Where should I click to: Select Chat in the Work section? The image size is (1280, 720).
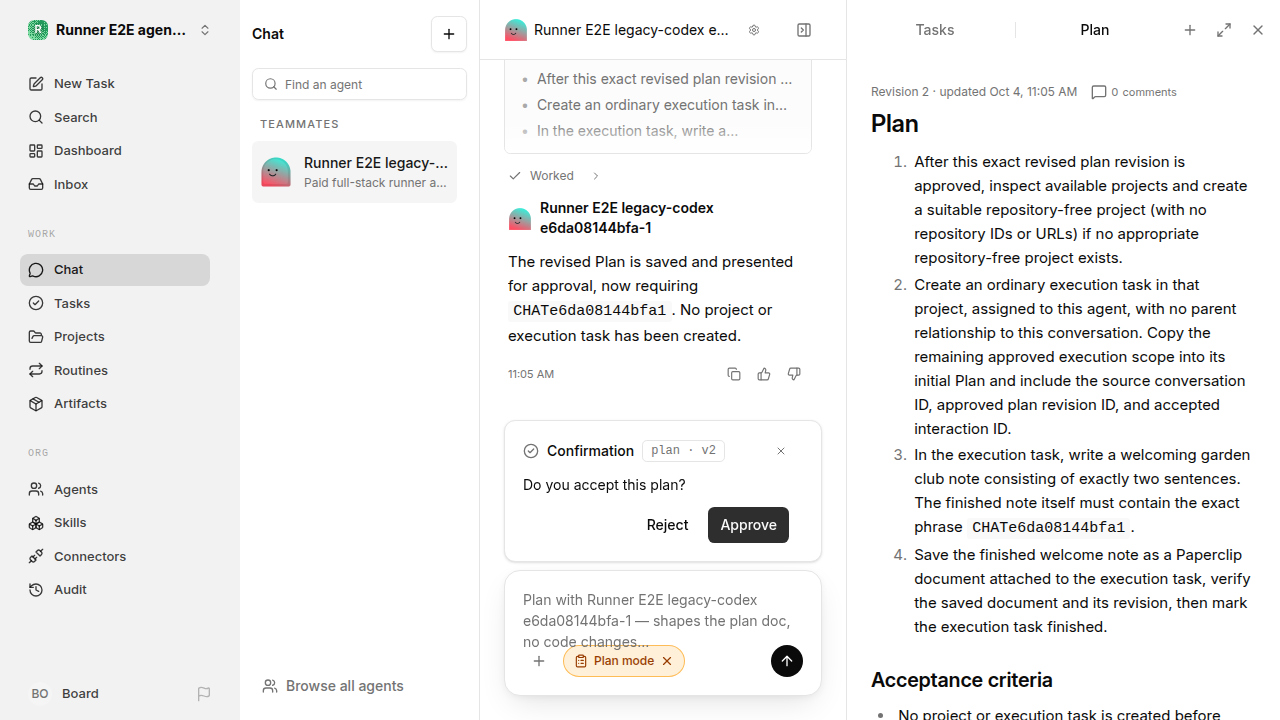115,270
